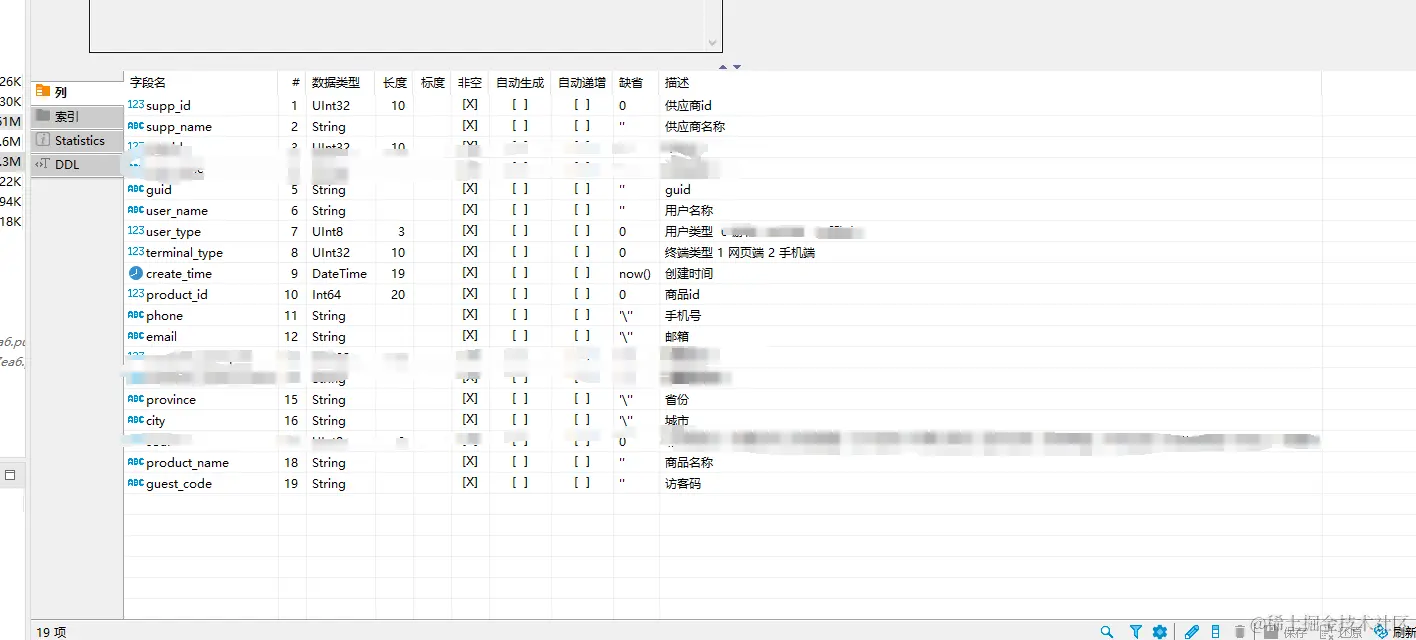Image resolution: width=1416 pixels, height=640 pixels.
Task: Select the terminal_type field name
Action: click(184, 253)
